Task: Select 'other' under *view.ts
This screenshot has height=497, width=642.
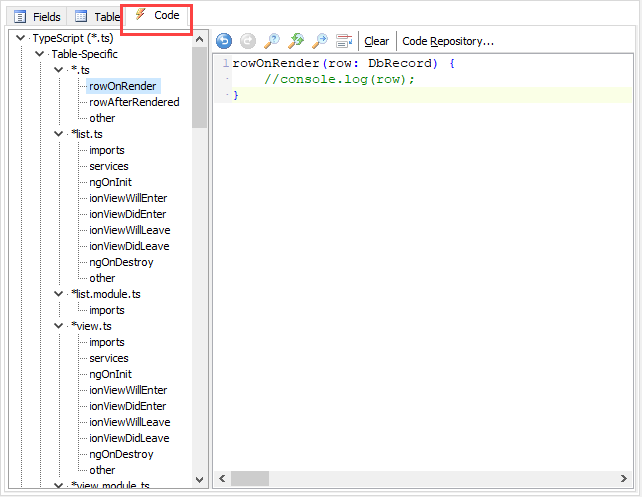Action: coord(102,470)
